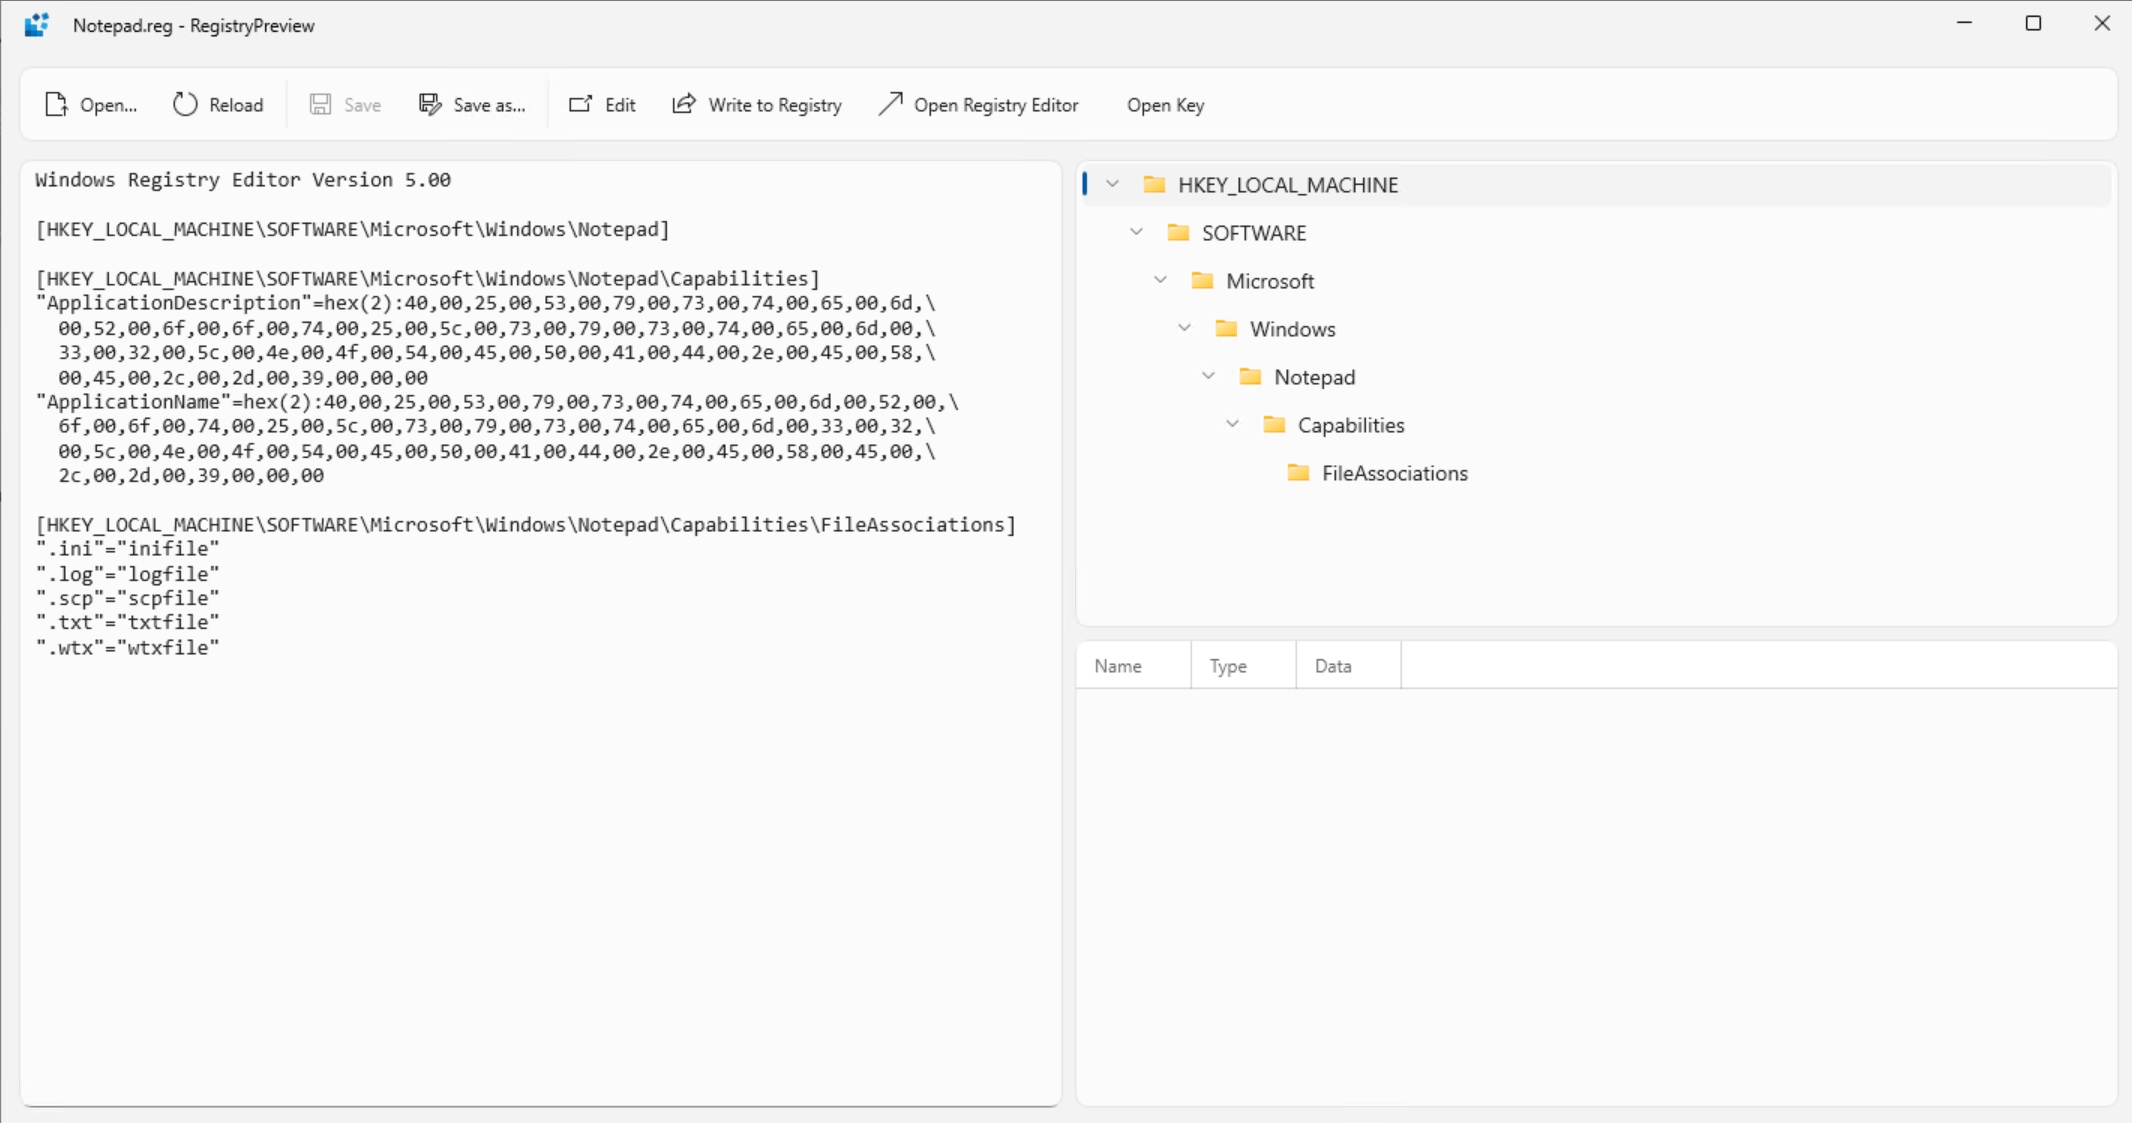Select the Notepad key in the tree
The height and width of the screenshot is (1123, 2132).
pos(1314,376)
